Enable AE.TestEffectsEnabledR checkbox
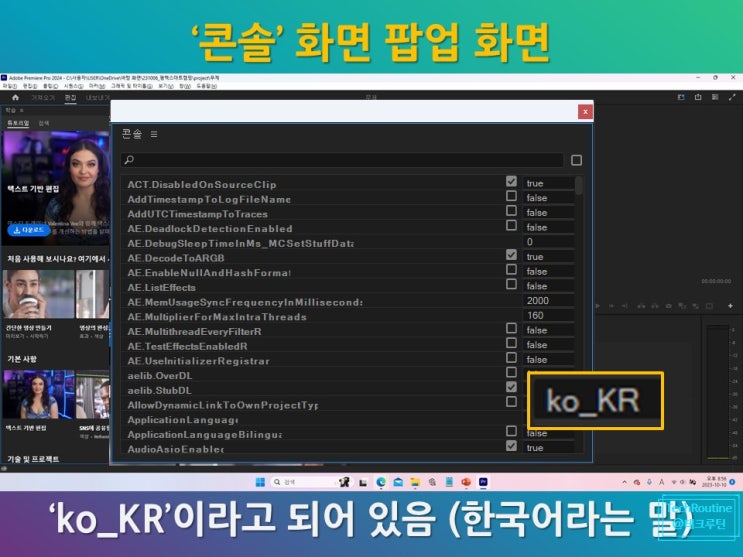Screen dimensions: 743x557 (x=511, y=343)
